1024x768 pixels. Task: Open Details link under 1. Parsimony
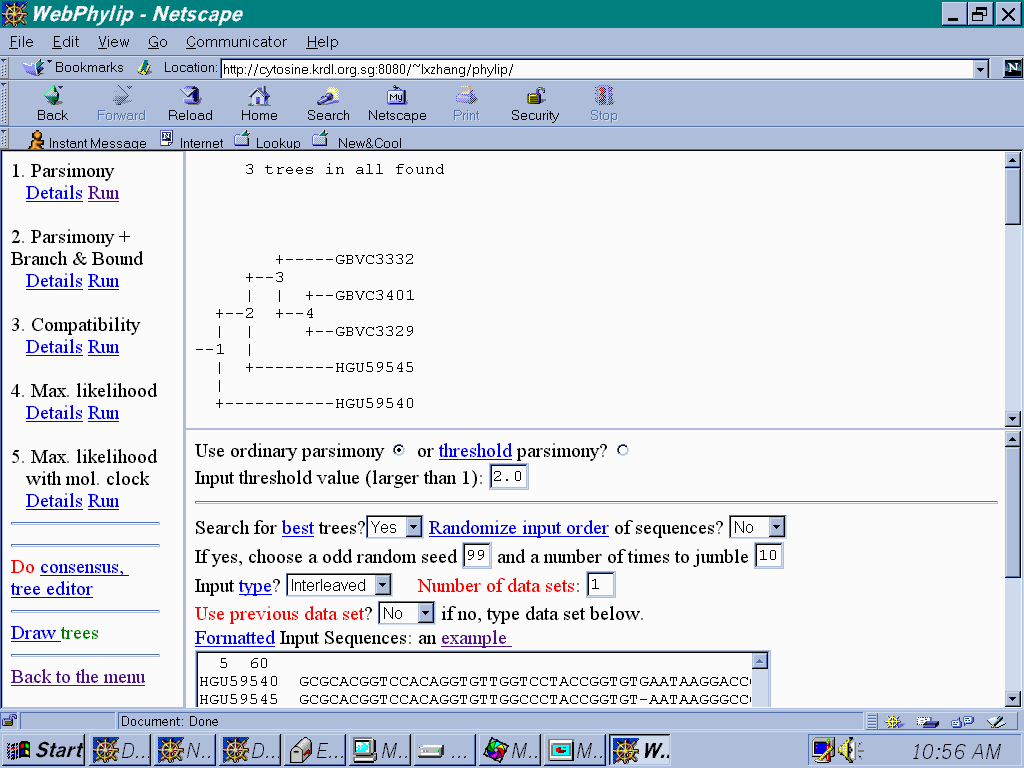(54, 193)
